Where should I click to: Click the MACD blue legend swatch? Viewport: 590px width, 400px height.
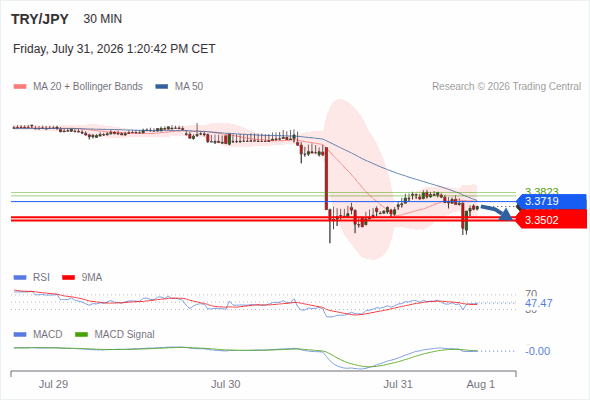(x=20, y=335)
